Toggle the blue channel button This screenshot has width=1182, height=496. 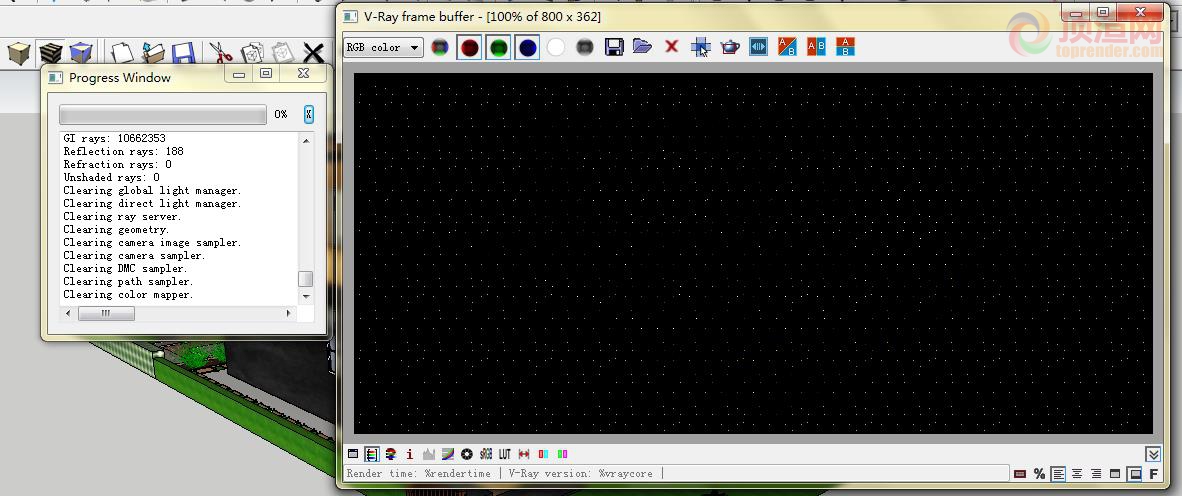tap(527, 47)
